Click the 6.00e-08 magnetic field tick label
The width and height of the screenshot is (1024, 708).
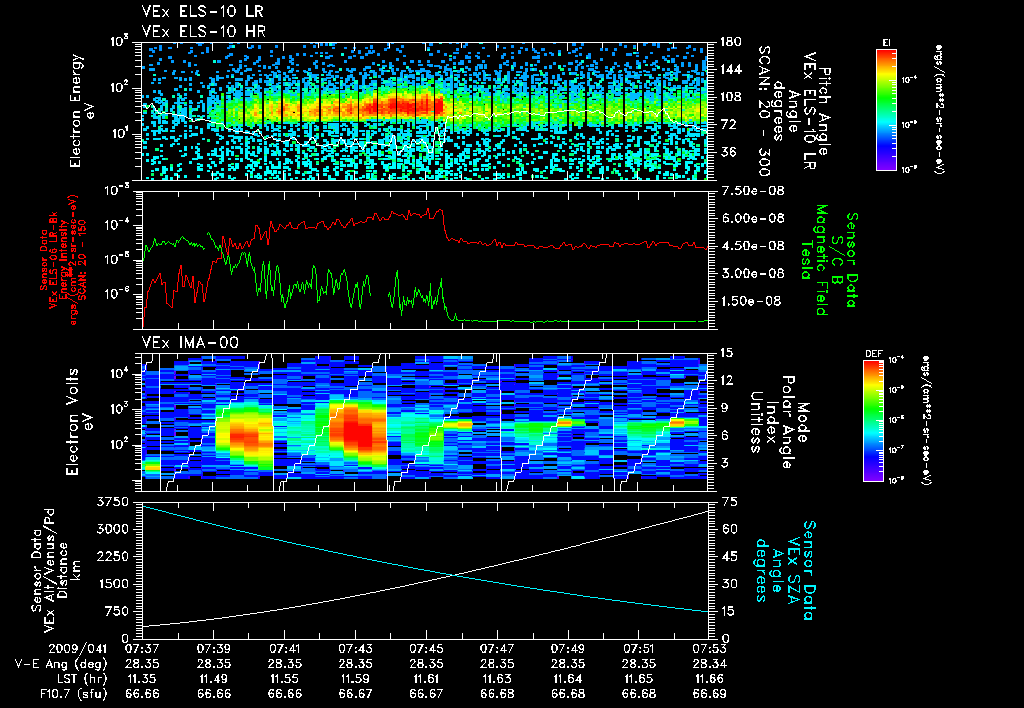[752, 218]
